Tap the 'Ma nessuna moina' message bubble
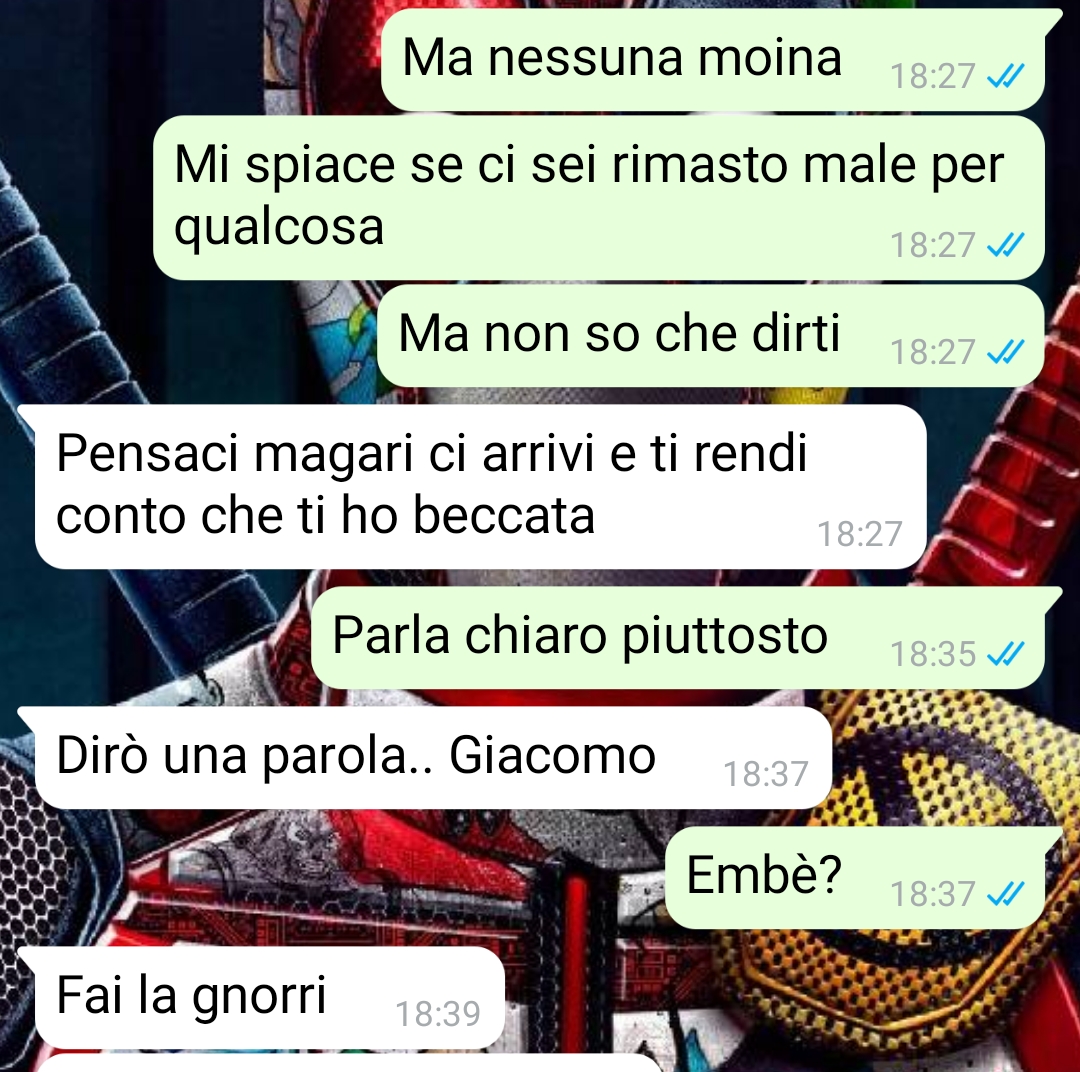 tap(713, 60)
